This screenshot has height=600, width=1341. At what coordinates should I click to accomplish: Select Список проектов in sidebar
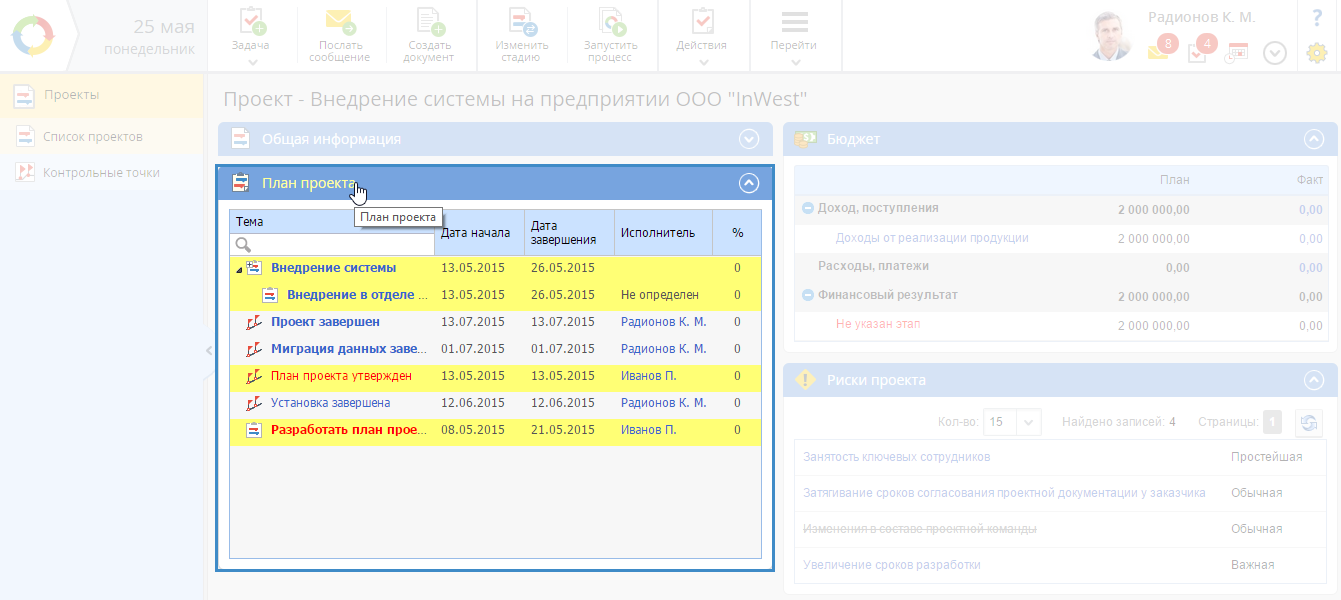pyautogui.click(x=93, y=136)
